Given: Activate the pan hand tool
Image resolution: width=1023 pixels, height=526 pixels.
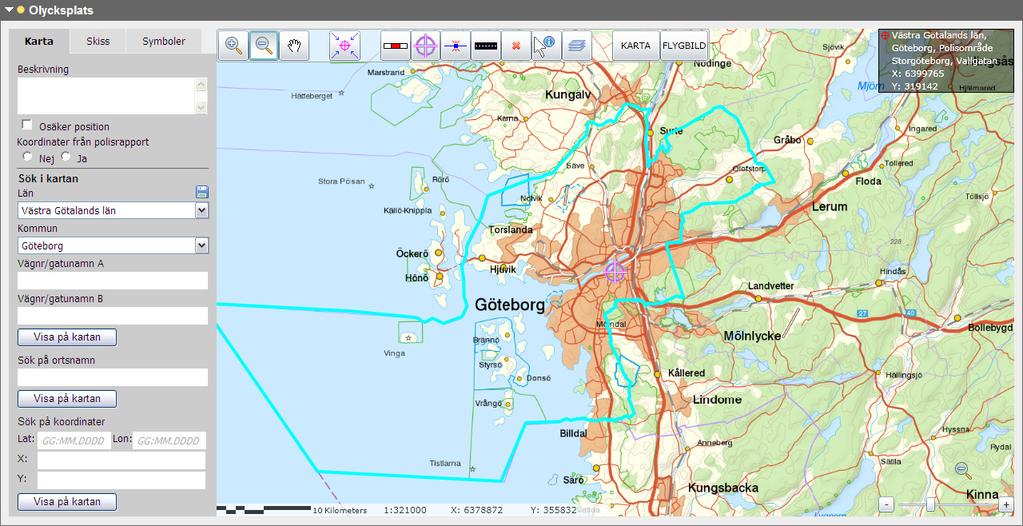Looking at the screenshot, I should tap(295, 46).
